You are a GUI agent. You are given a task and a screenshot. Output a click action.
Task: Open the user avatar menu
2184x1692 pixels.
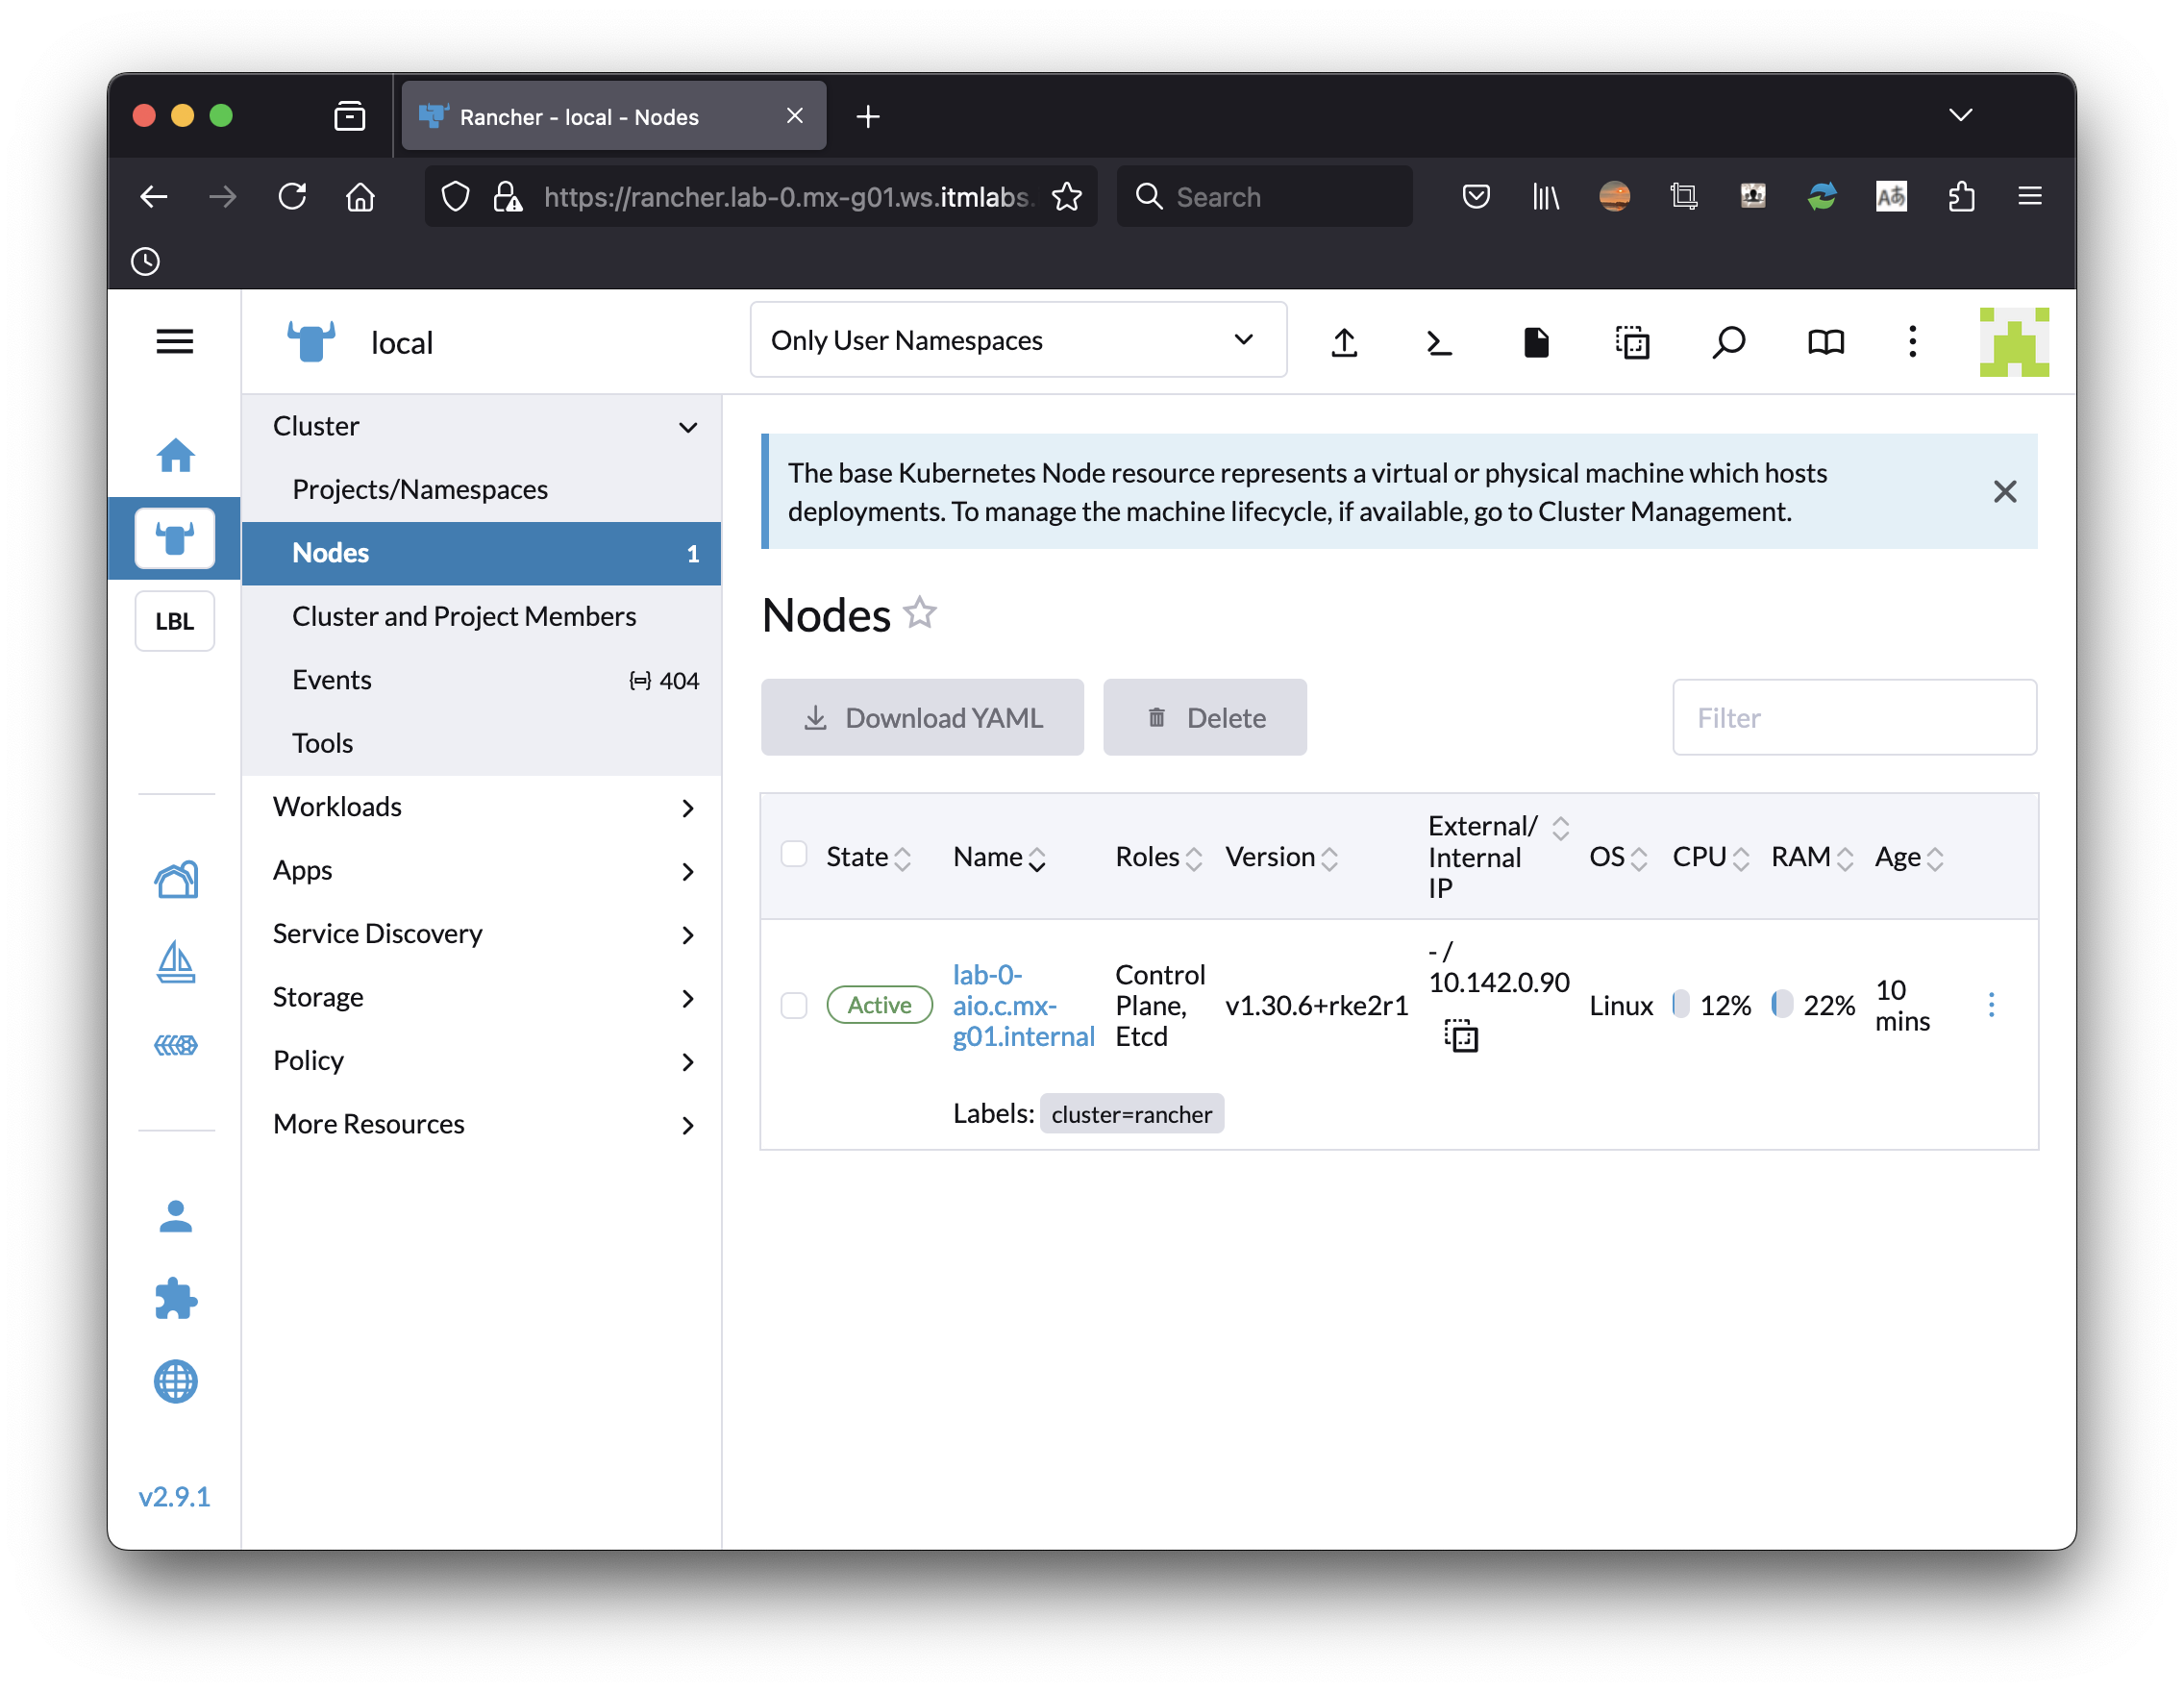(2015, 342)
